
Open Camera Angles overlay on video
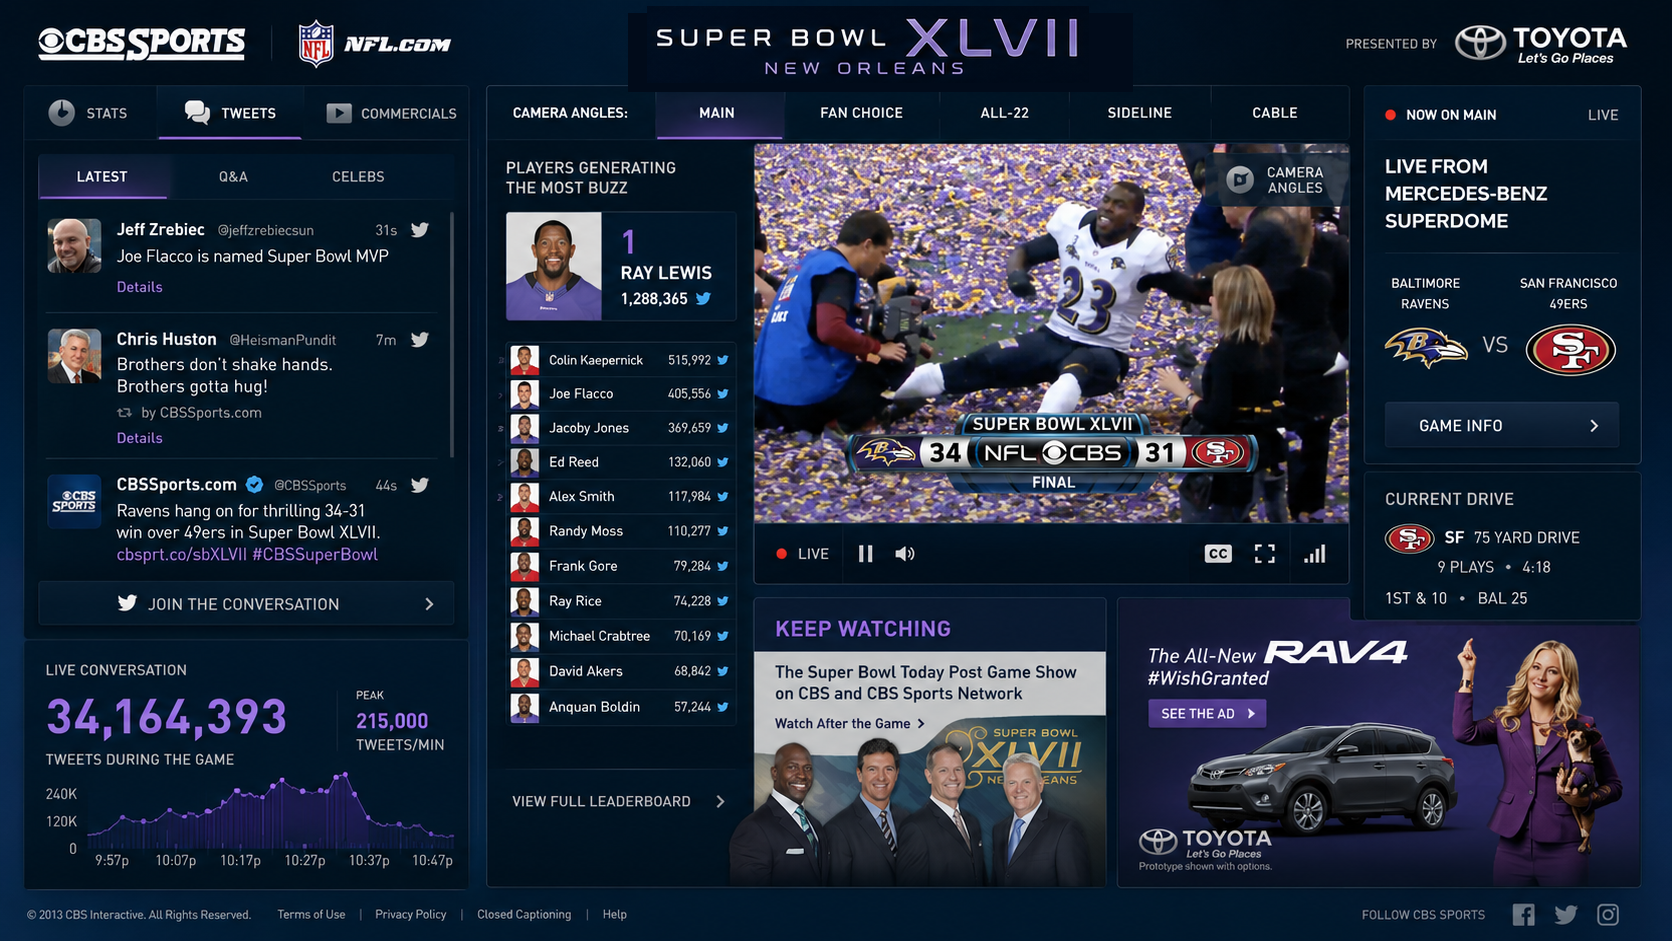tap(1276, 180)
